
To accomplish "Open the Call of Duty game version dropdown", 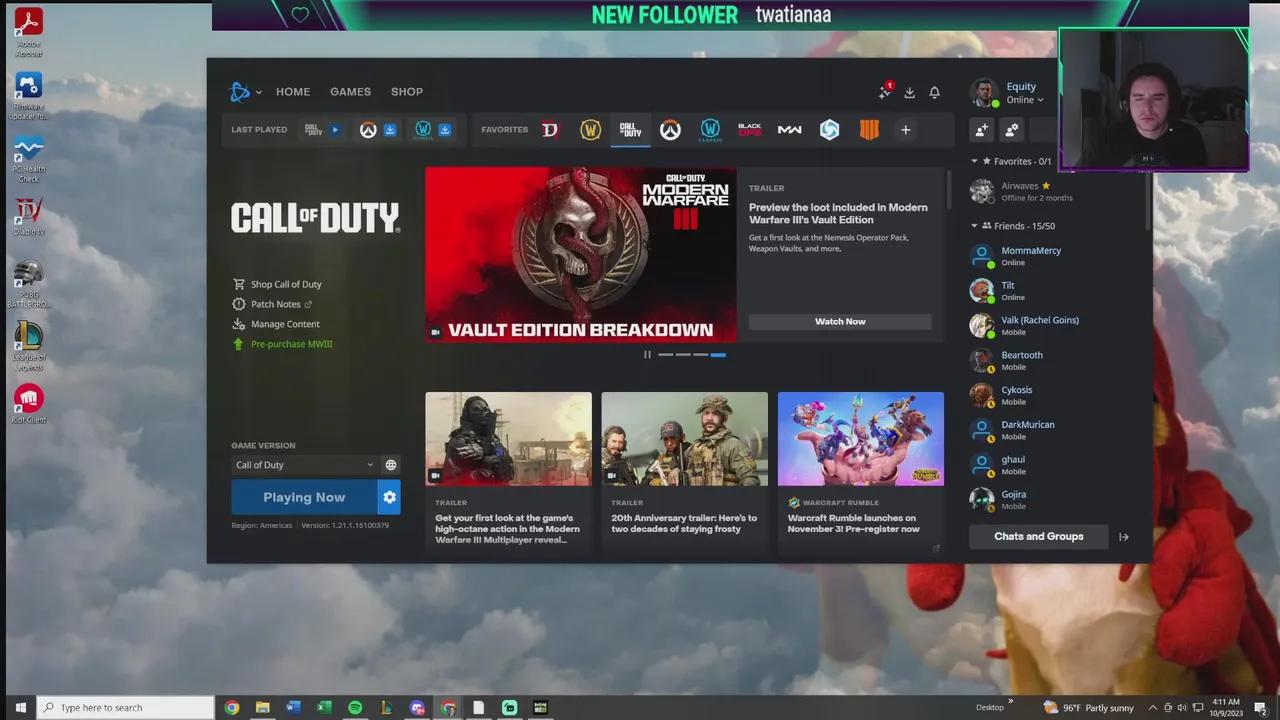I will 304,465.
